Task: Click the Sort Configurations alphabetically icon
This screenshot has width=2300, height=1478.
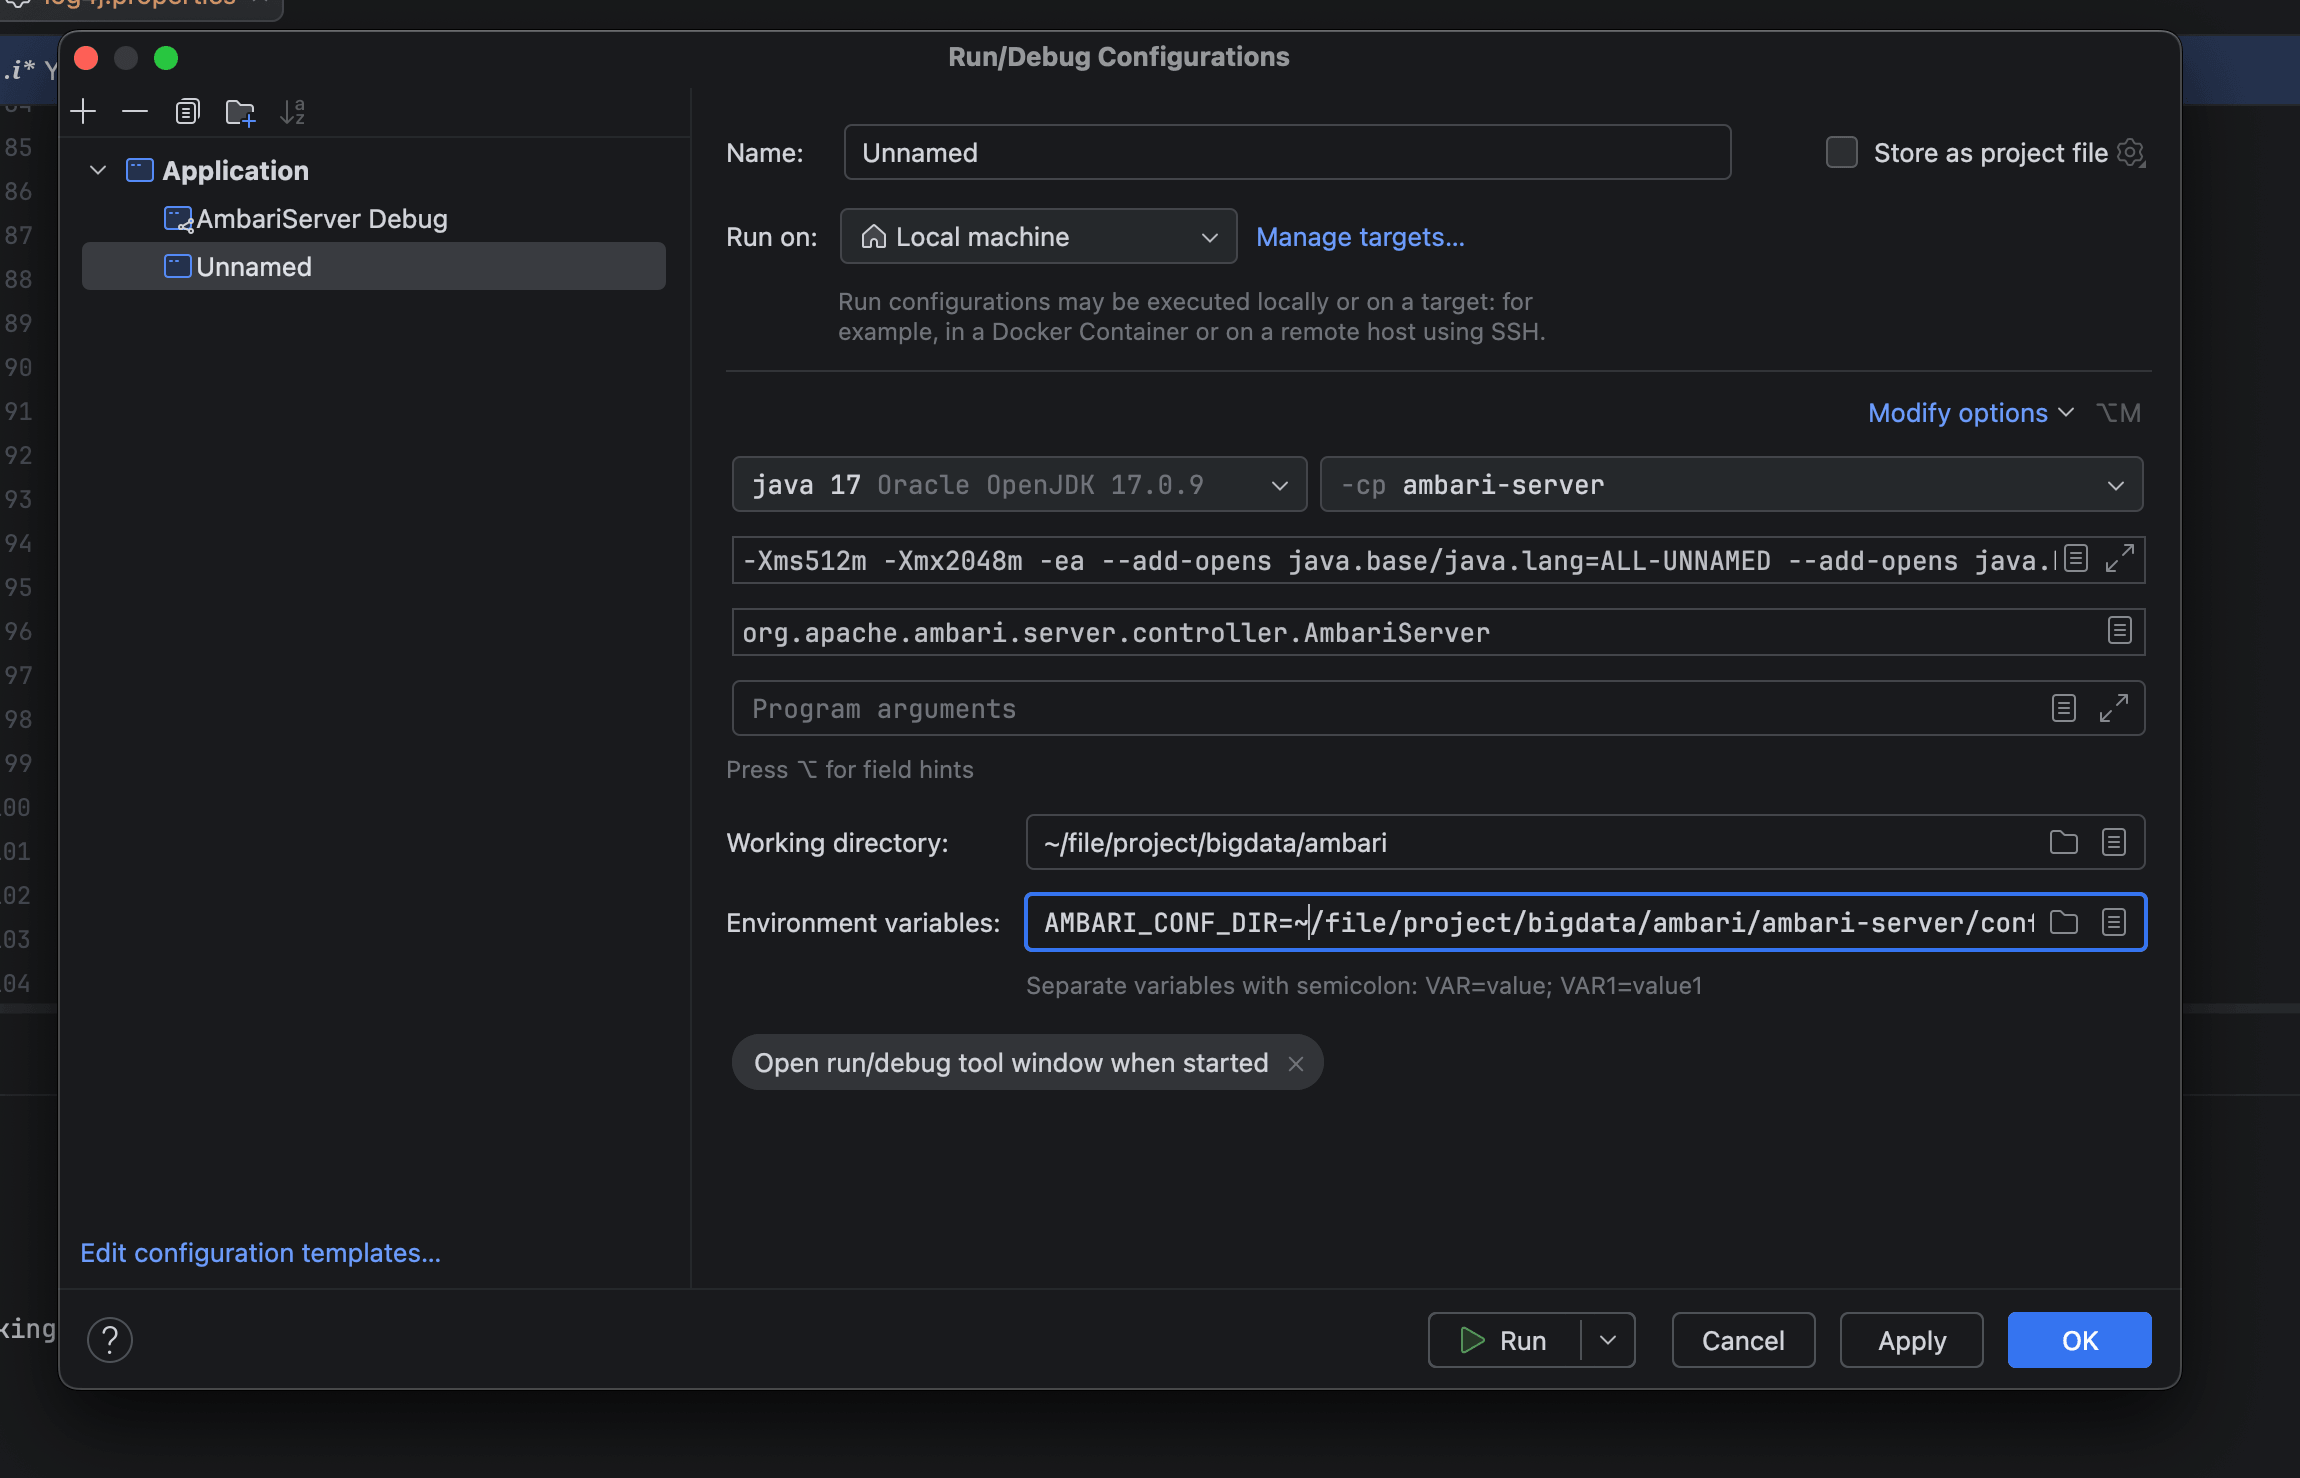Action: click(292, 112)
